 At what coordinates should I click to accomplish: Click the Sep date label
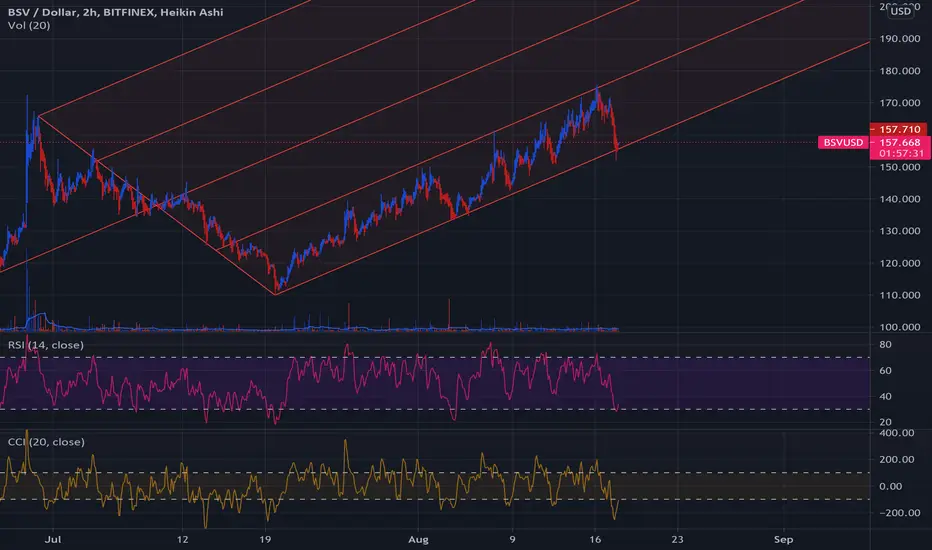coord(783,540)
